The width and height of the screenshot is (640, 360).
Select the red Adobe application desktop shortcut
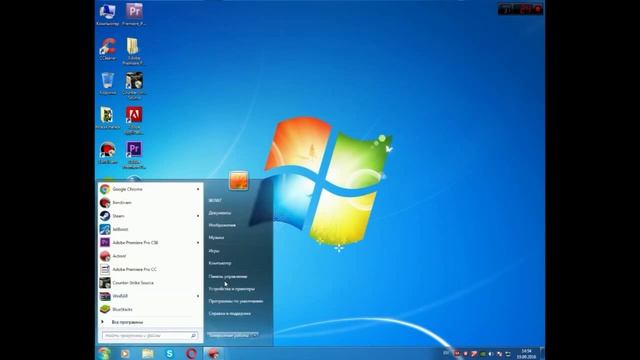134,120
